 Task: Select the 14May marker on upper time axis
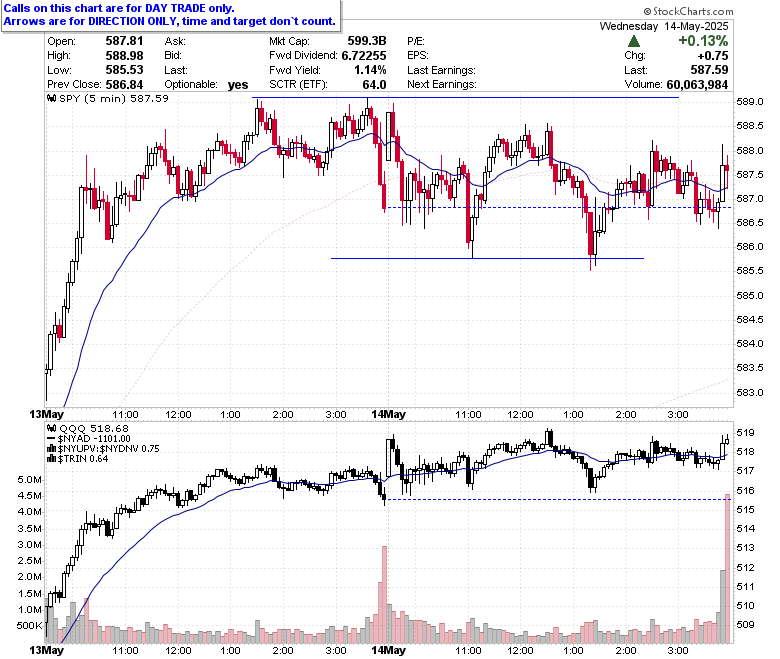pos(389,415)
